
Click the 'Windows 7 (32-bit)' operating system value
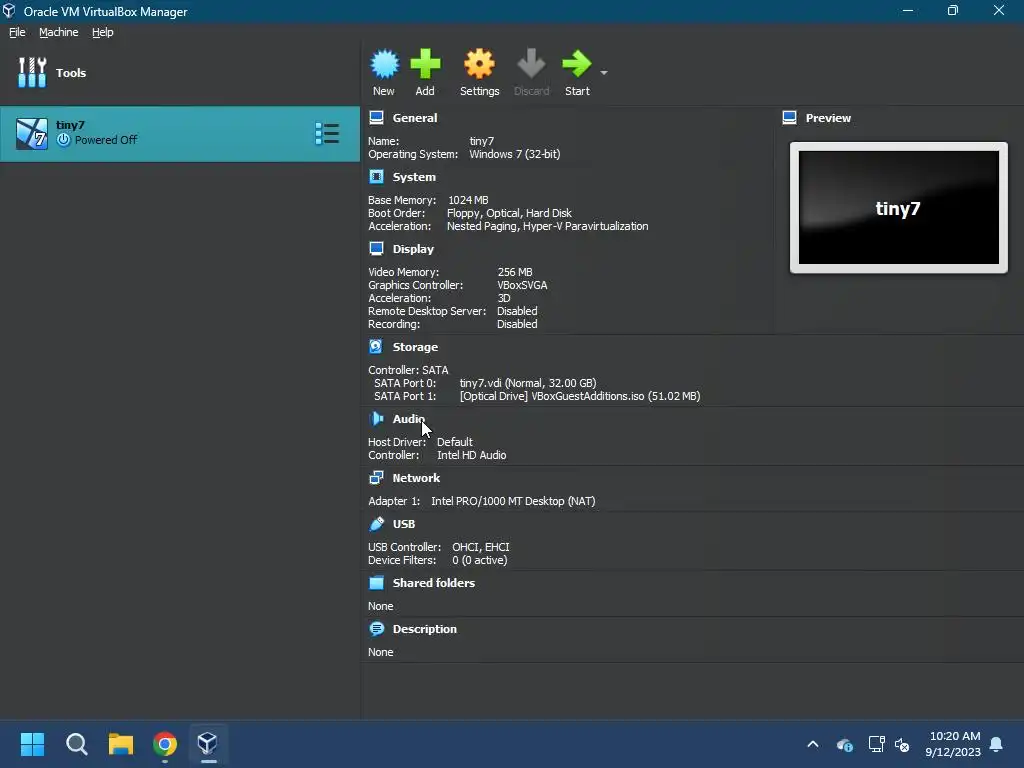click(x=515, y=154)
